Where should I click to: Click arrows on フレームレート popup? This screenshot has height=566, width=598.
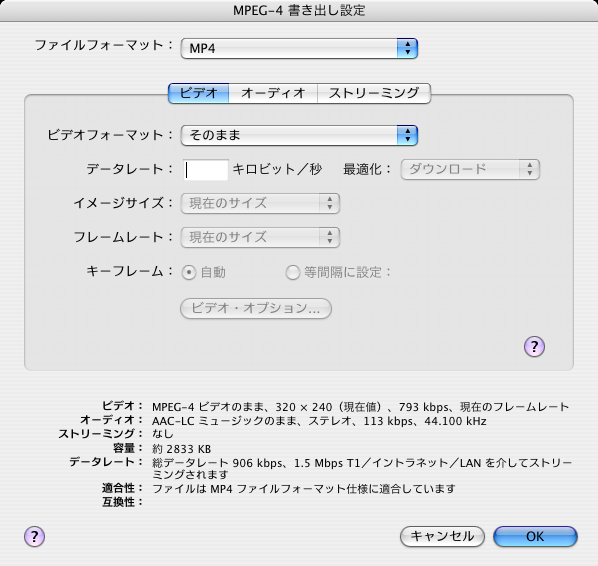click(x=330, y=237)
